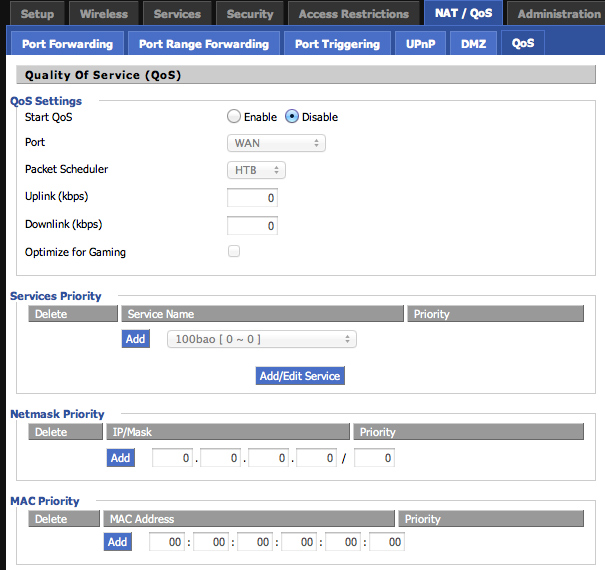Screen dimensions: 605x570
Task: Open the Port WAN dropdown
Action: pyautogui.click(x=276, y=143)
